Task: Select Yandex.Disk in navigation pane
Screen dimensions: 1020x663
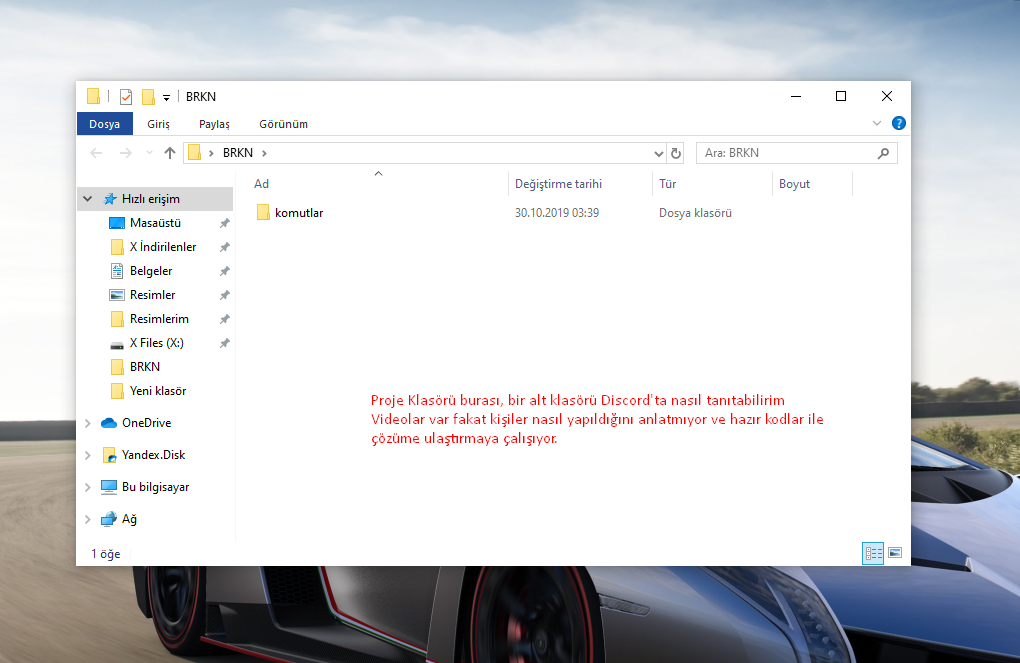Action: click(154, 455)
